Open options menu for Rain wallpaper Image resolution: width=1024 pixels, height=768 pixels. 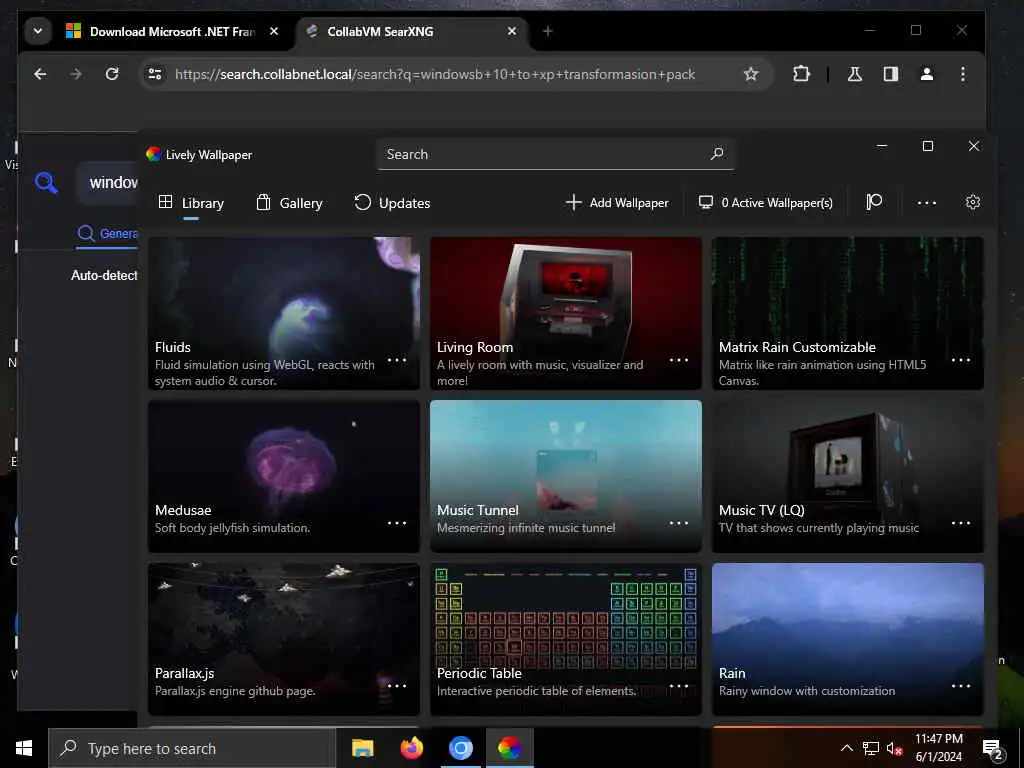click(x=961, y=686)
